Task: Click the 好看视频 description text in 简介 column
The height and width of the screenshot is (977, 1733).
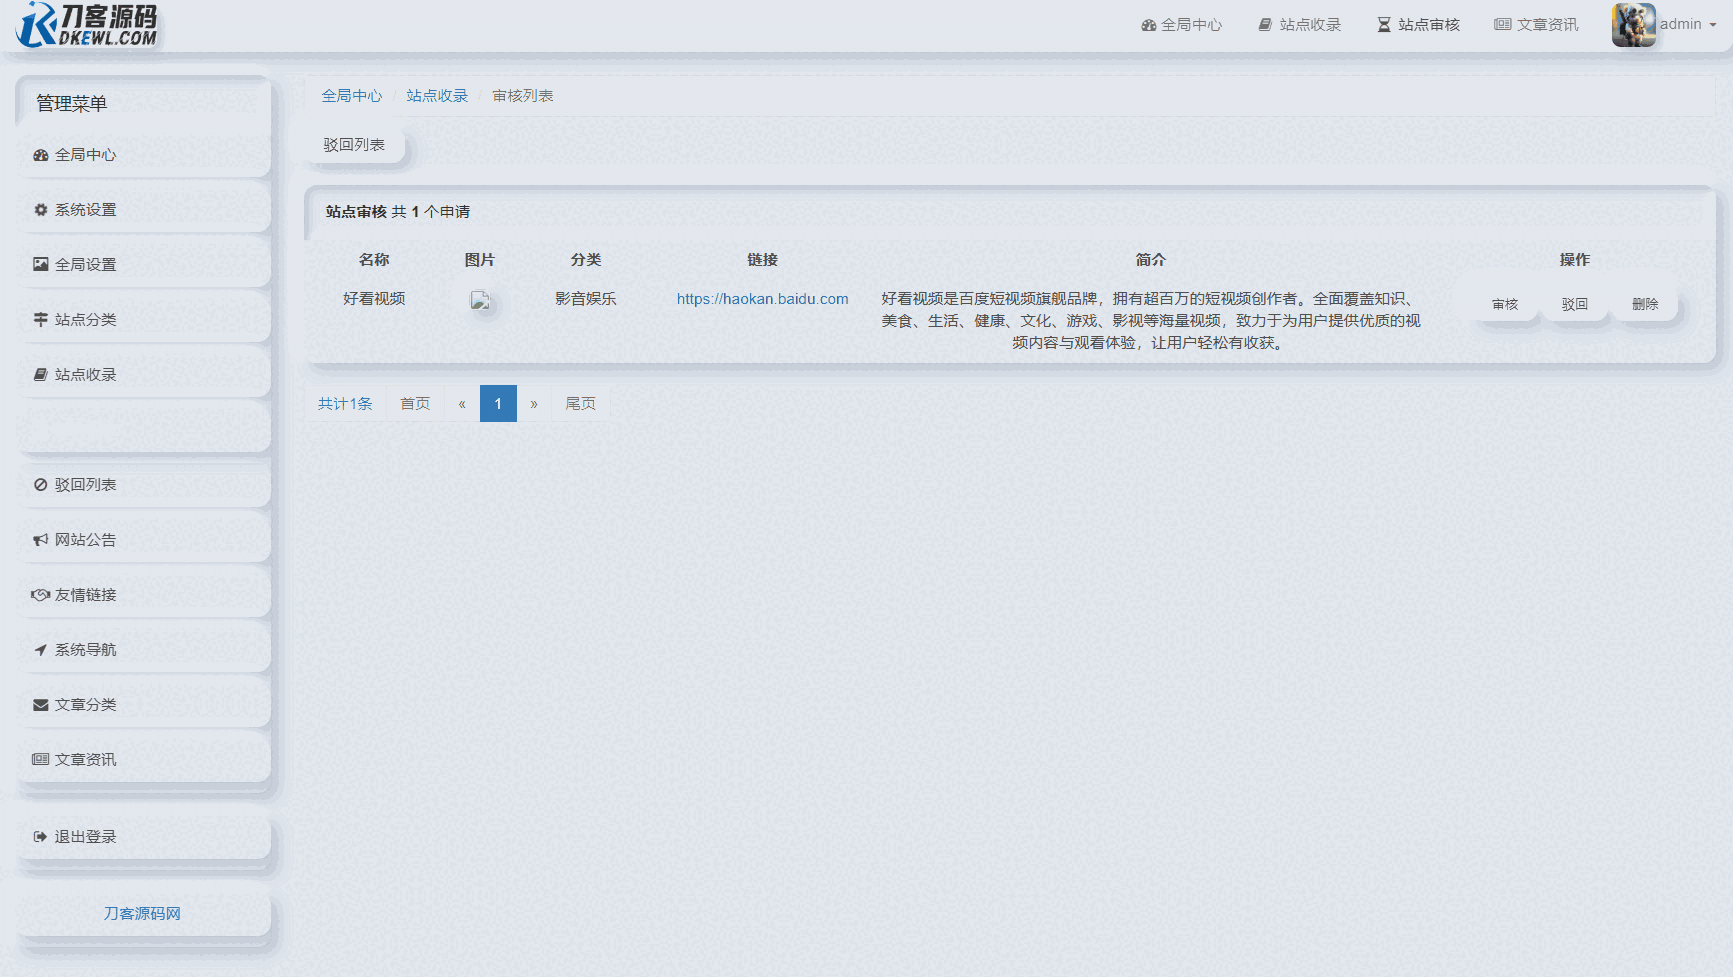Action: [1150, 321]
